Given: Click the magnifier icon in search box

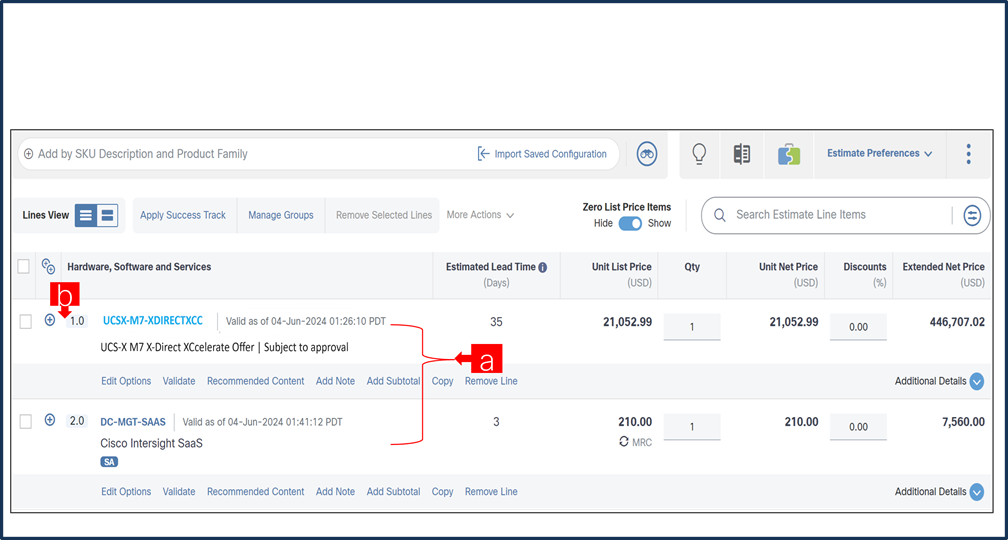Looking at the screenshot, I should [x=720, y=215].
